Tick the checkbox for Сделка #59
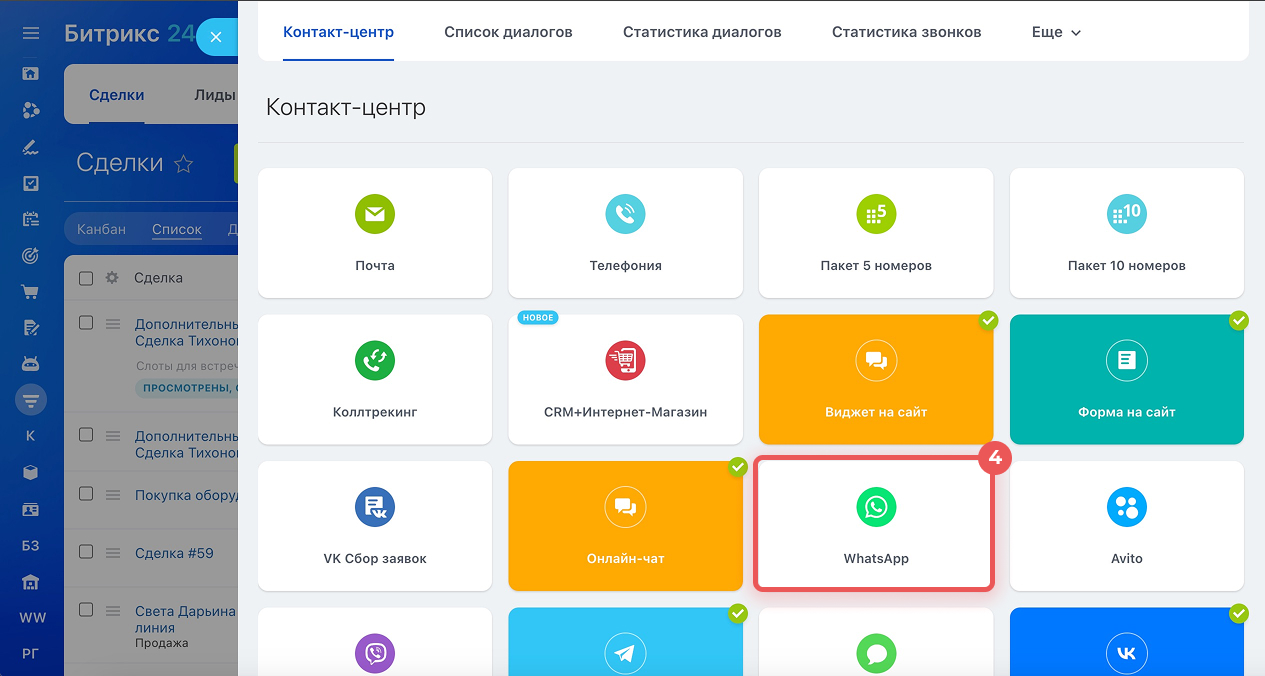Viewport: 1265px width, 676px height. click(86, 552)
